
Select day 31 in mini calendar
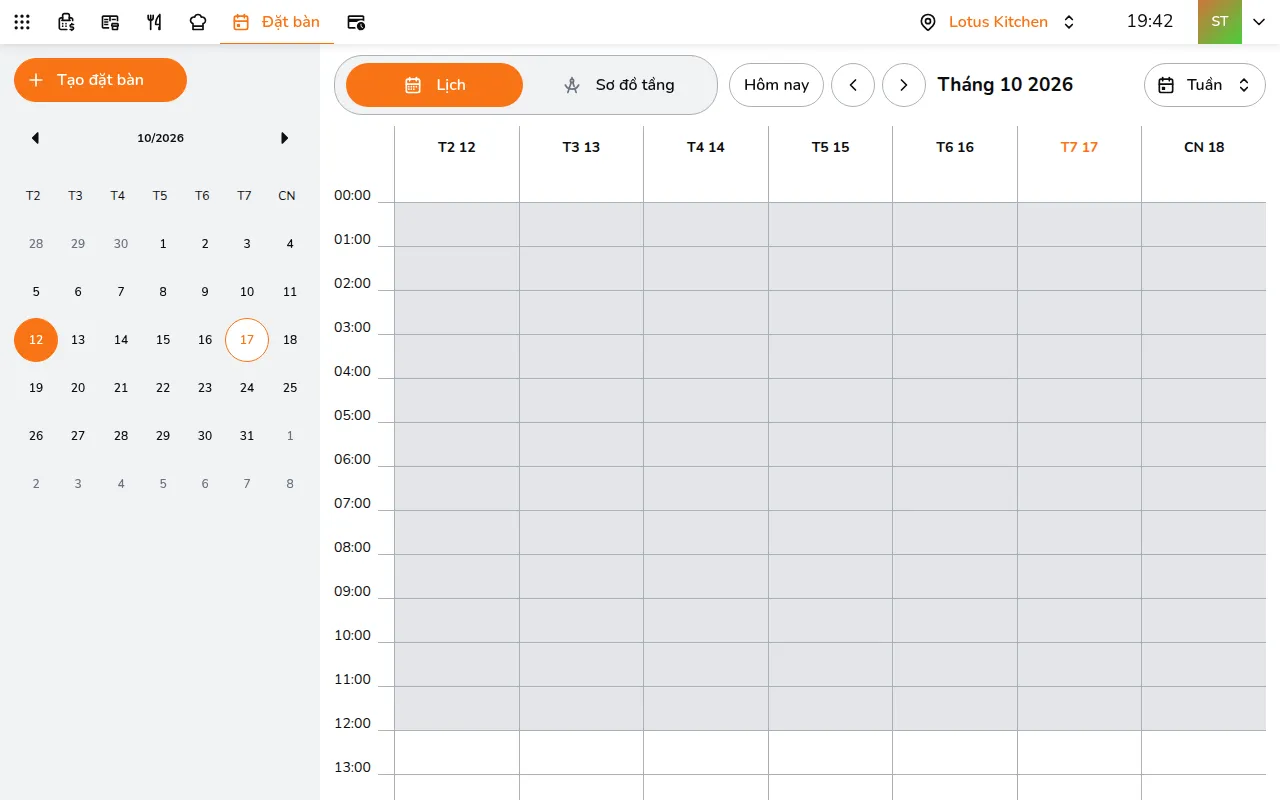coord(247,436)
